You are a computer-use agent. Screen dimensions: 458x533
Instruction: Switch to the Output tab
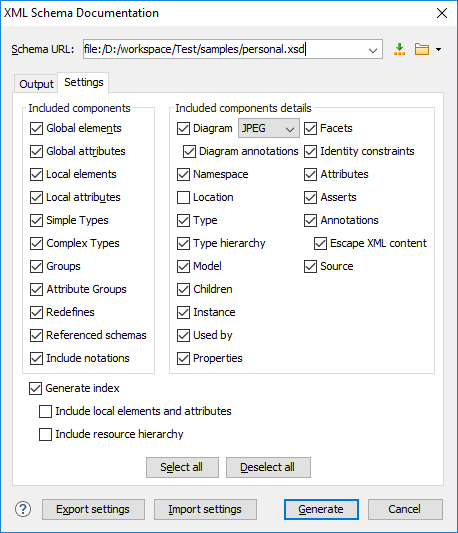[x=36, y=84]
